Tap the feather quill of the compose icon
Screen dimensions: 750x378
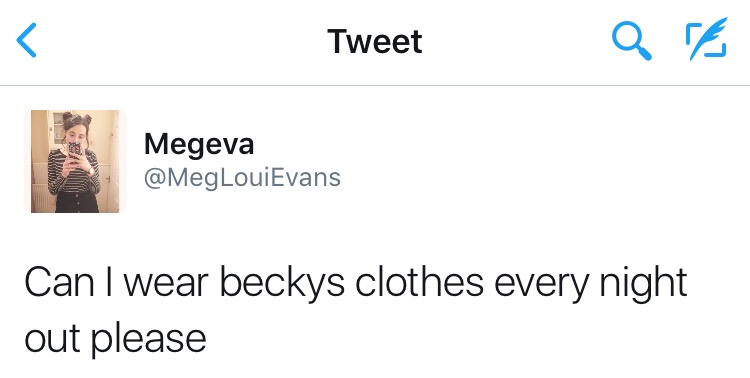point(709,36)
